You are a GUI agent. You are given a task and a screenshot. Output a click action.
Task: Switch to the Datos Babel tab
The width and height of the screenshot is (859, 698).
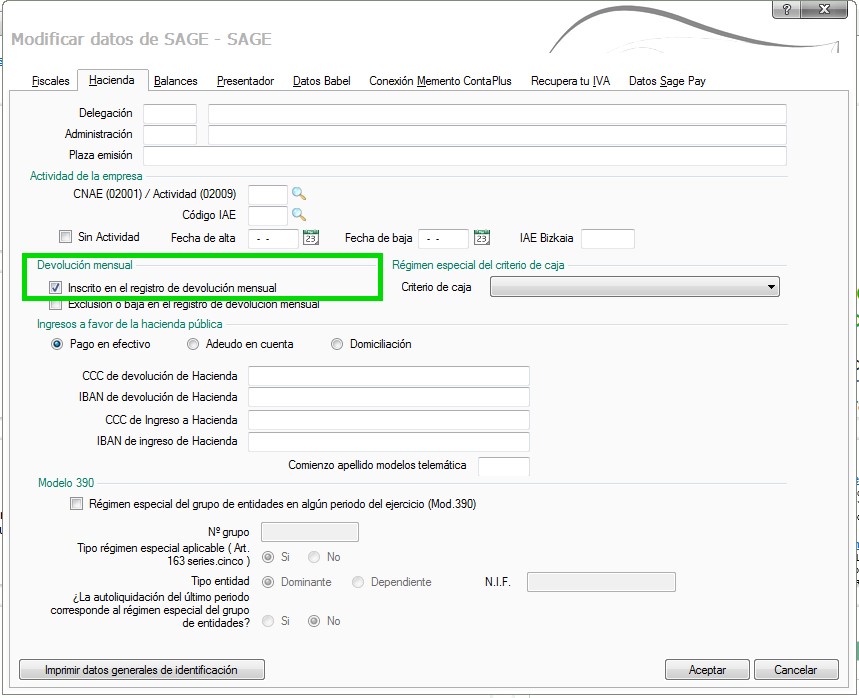click(x=322, y=81)
